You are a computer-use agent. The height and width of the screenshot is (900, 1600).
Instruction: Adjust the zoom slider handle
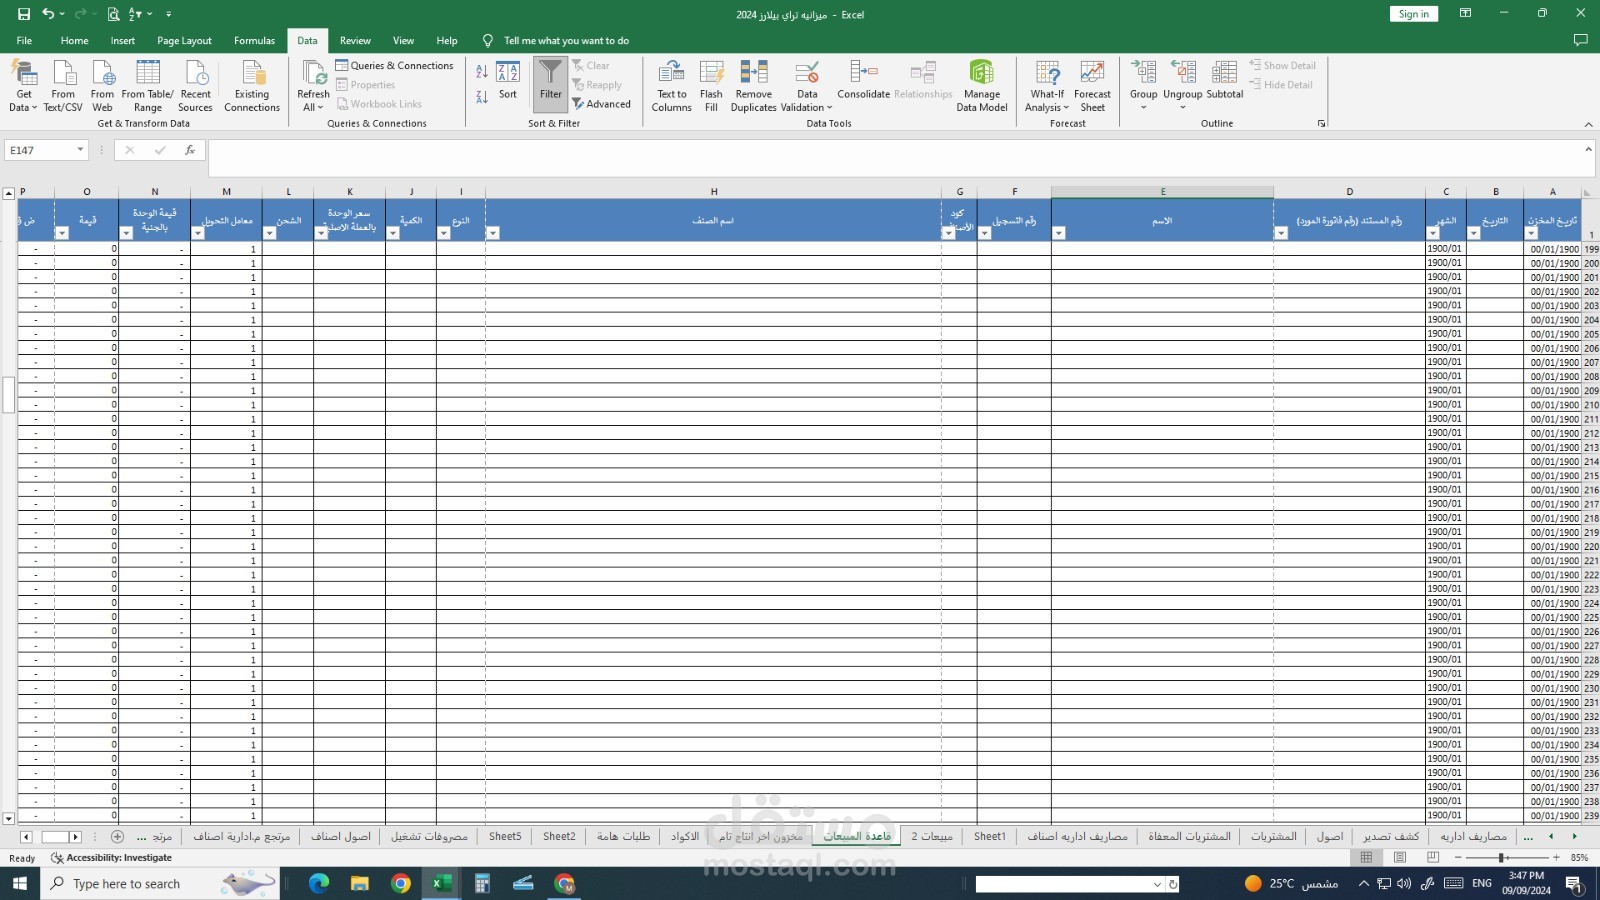pyautogui.click(x=1501, y=858)
